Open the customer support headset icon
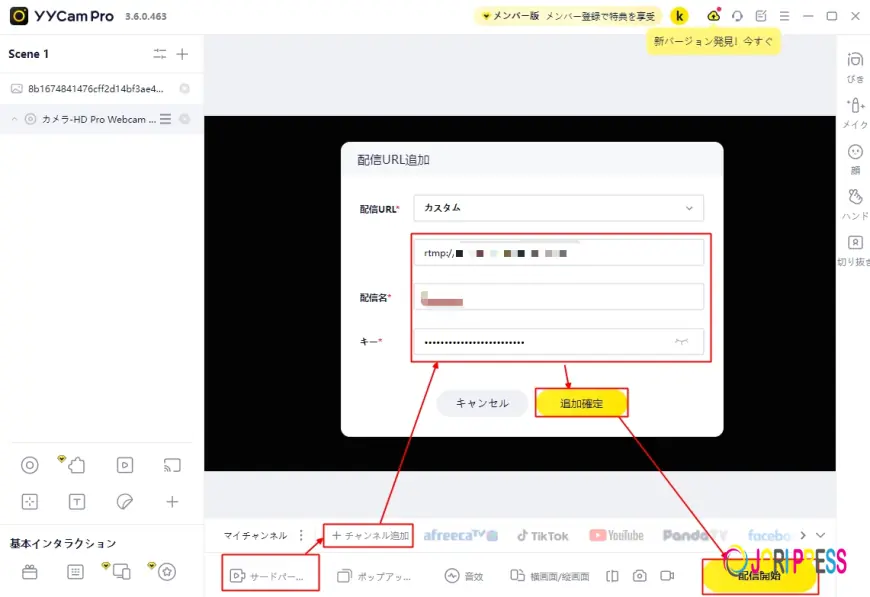 pyautogui.click(x=737, y=16)
